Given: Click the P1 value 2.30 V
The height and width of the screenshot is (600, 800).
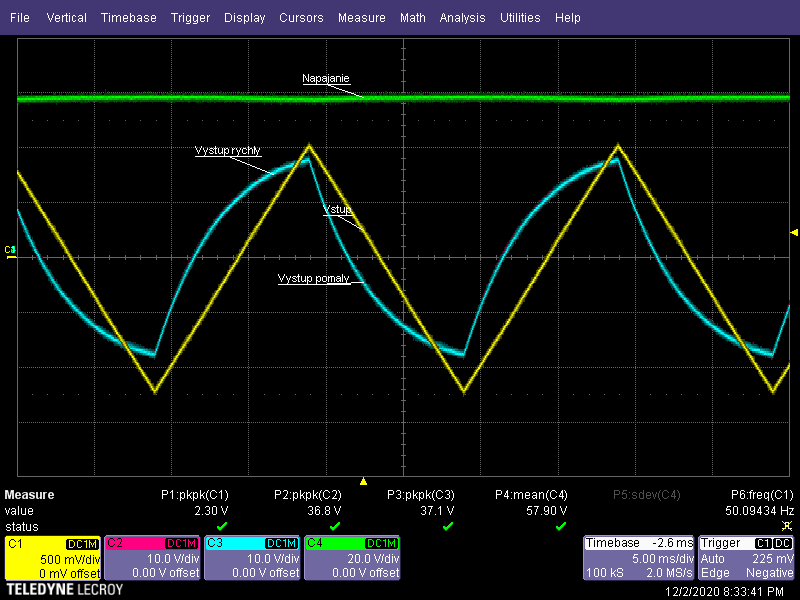Looking at the screenshot, I should point(211,511).
